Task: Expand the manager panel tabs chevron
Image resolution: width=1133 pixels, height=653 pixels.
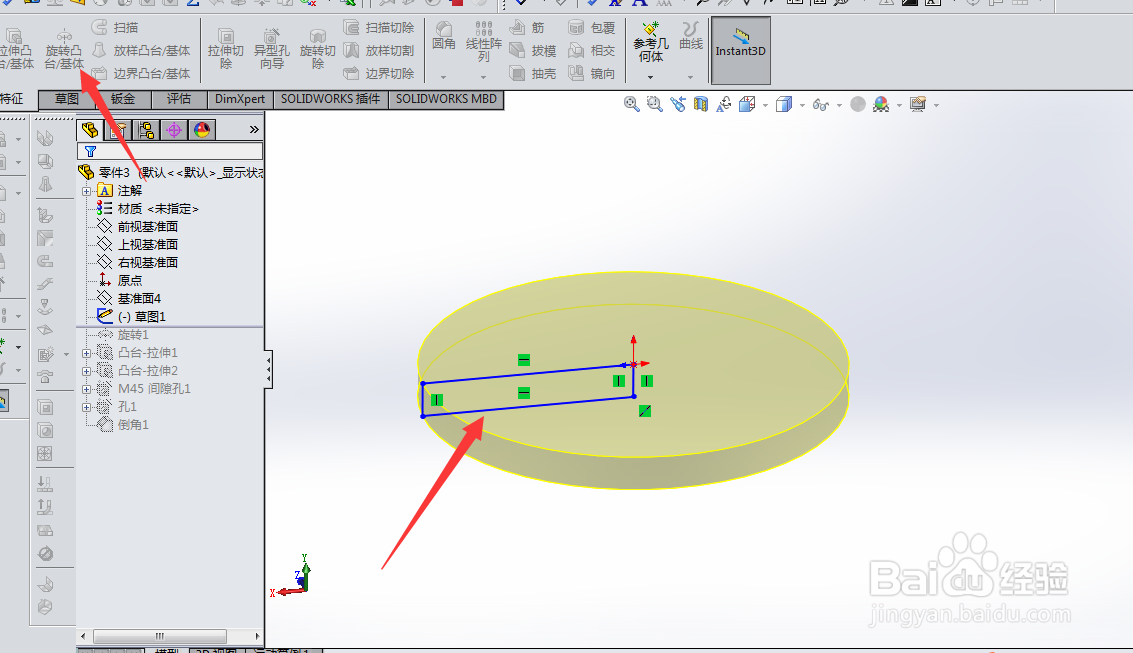Action: click(x=254, y=129)
